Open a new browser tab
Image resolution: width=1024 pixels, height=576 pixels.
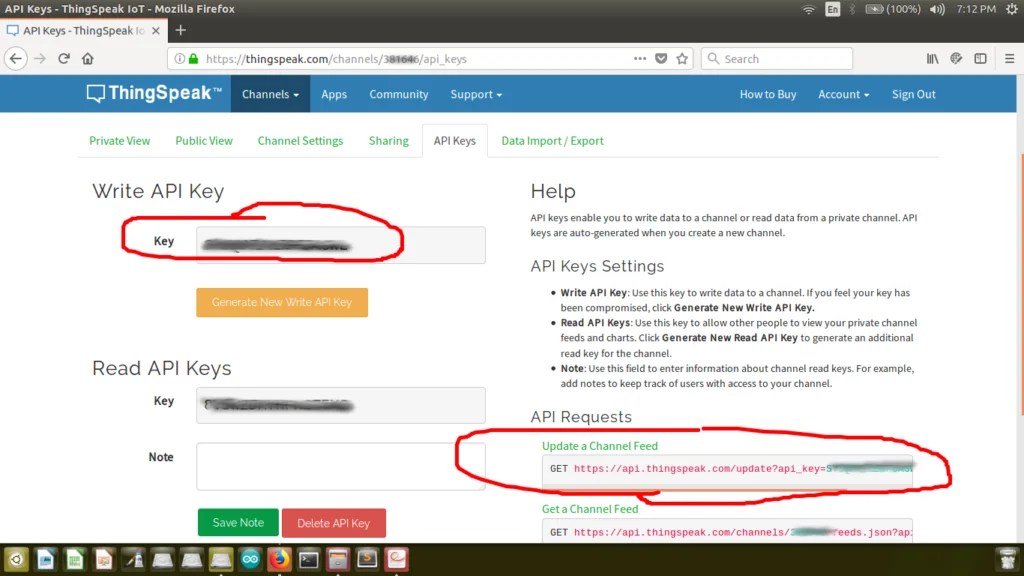coord(181,31)
